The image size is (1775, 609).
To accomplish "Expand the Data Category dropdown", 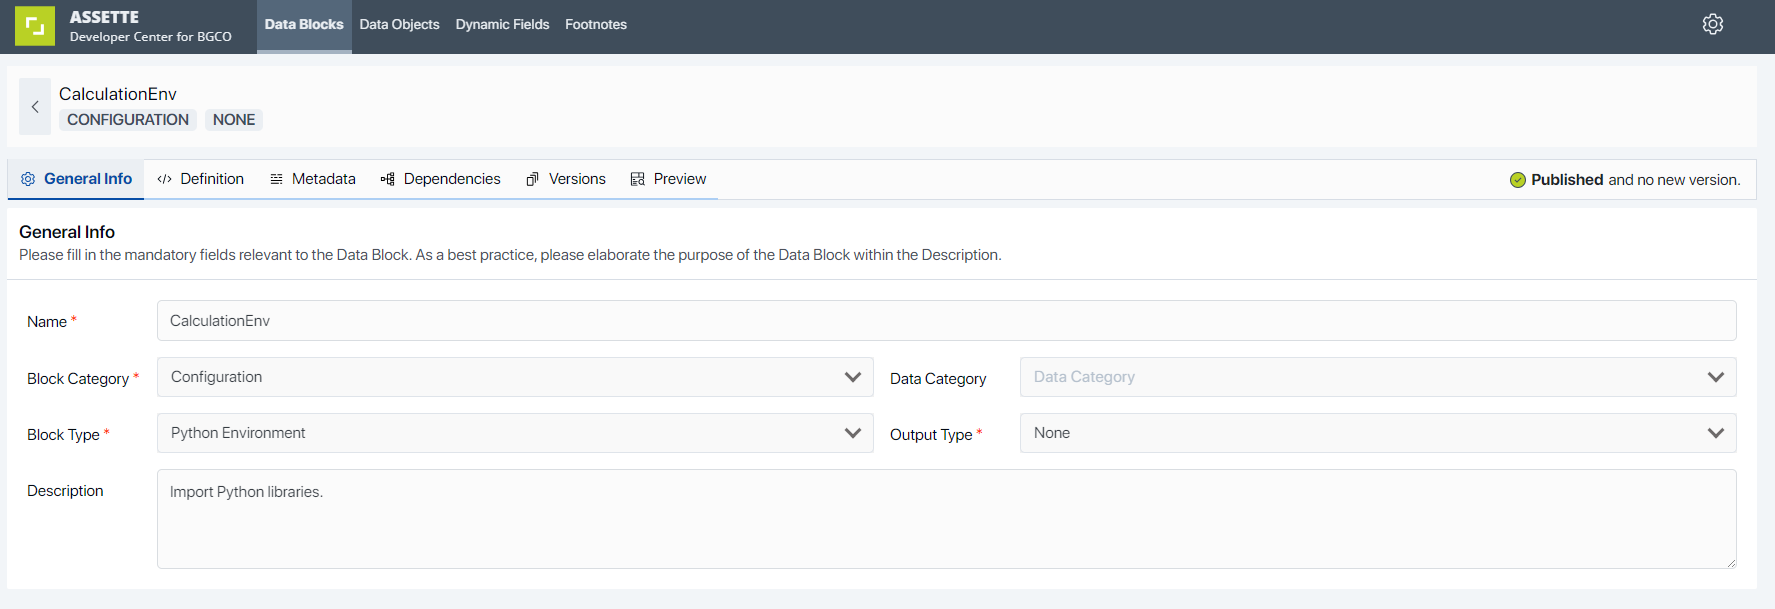I will [x=1378, y=377].
